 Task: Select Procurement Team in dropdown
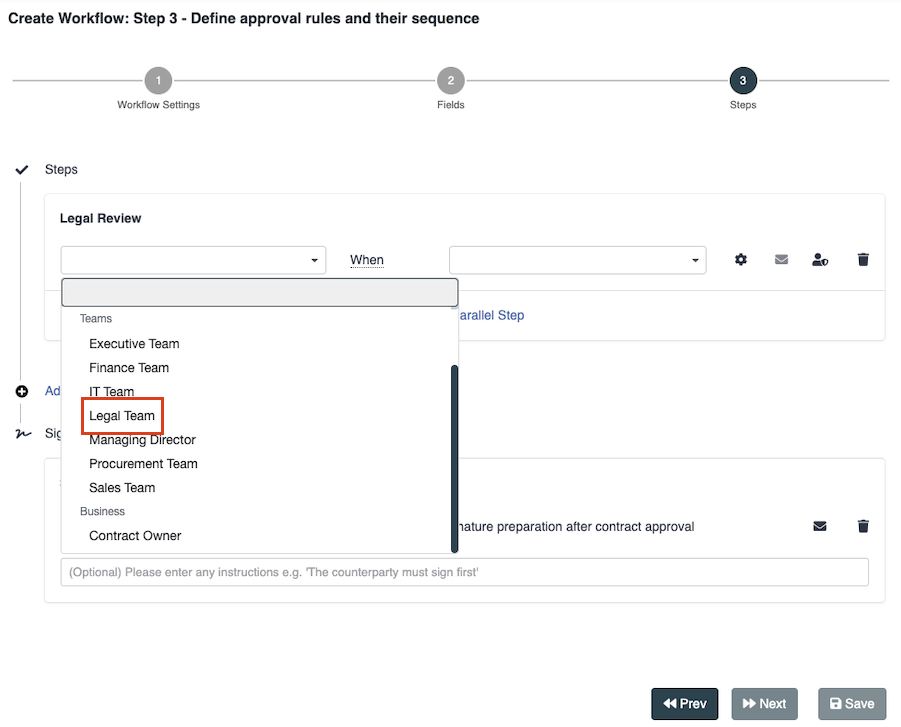click(x=143, y=464)
